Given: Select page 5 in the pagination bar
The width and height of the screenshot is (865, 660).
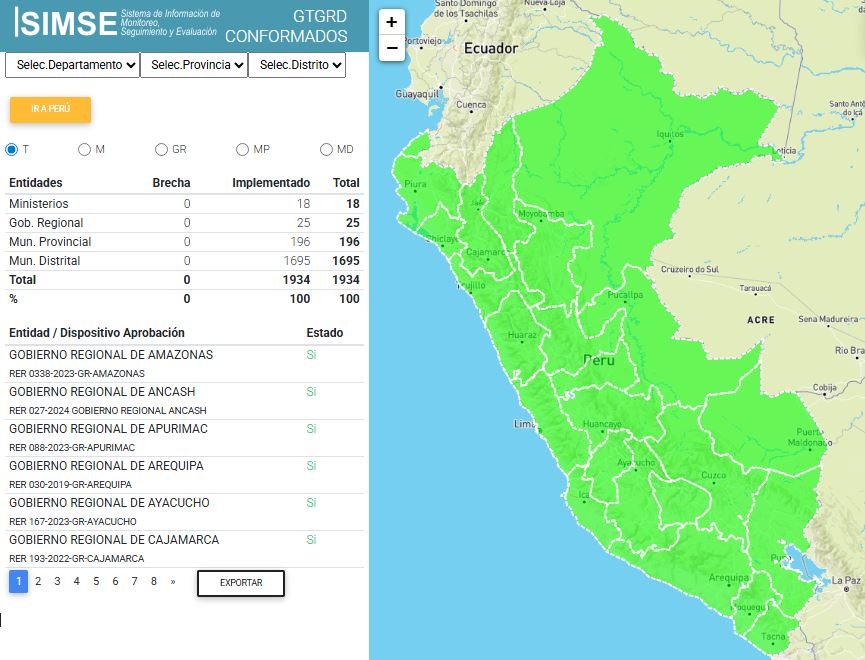Looking at the screenshot, I should coord(96,580).
